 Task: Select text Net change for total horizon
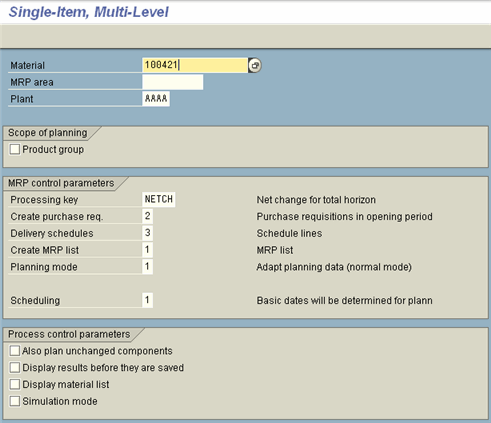point(316,200)
